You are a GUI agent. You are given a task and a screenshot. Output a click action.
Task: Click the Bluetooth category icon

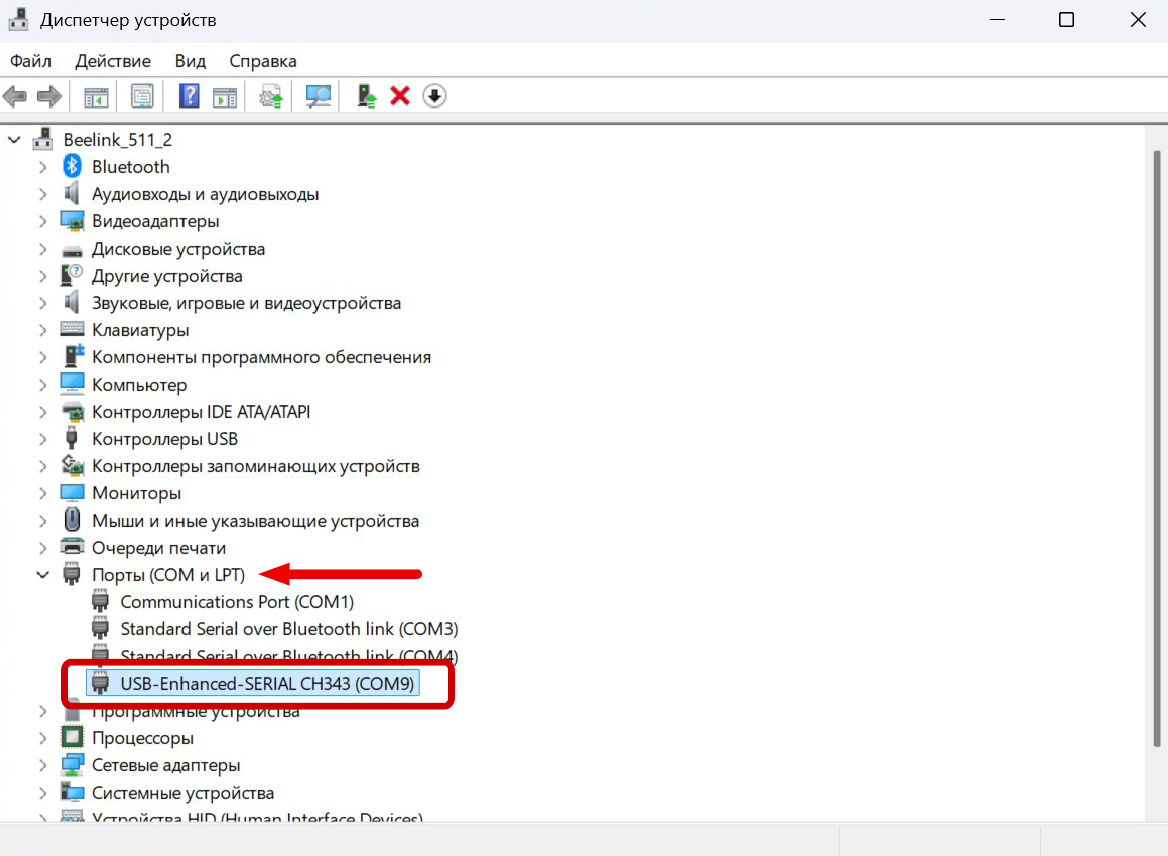pos(72,166)
